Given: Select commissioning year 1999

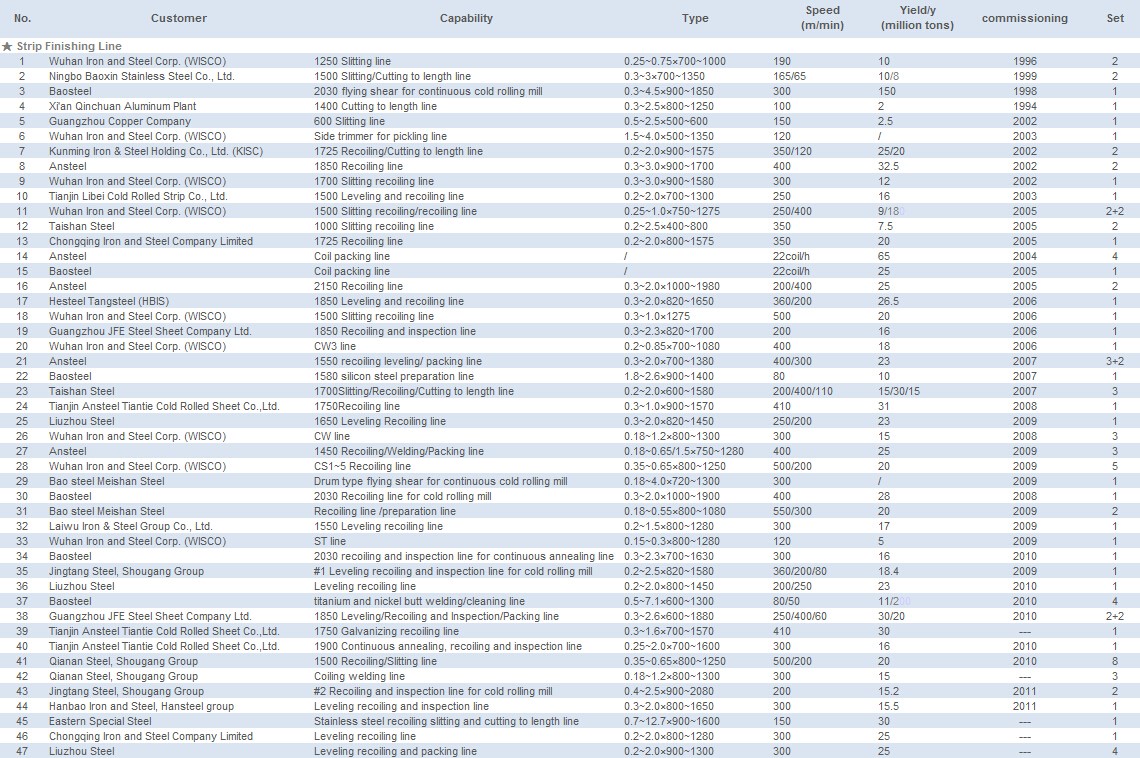Looking at the screenshot, I should tap(1025, 76).
